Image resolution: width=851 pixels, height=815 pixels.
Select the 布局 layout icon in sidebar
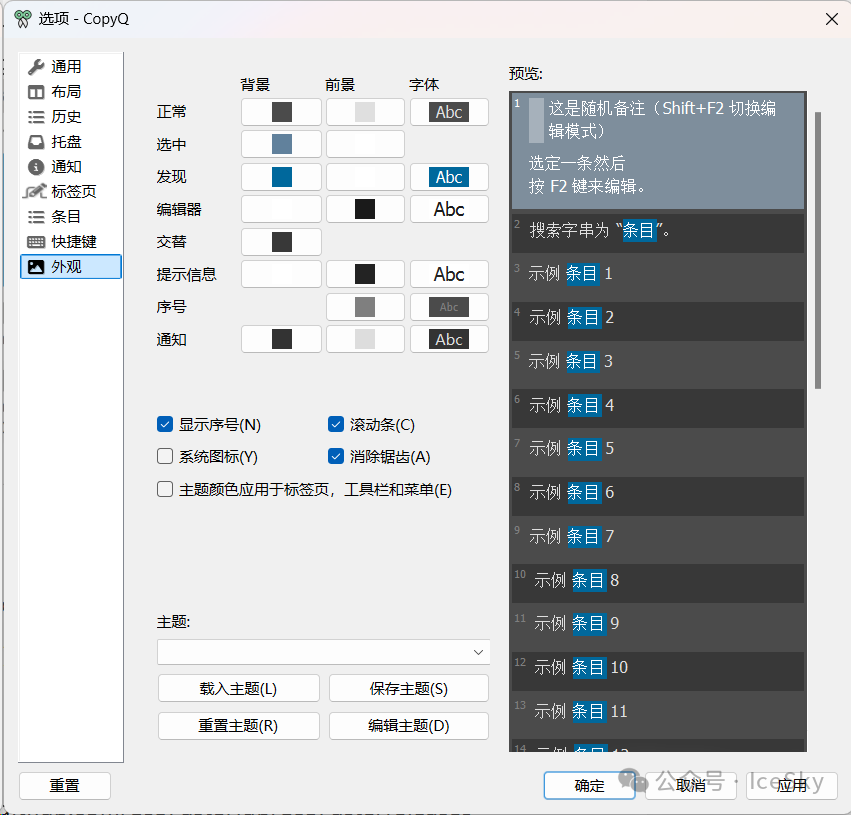click(x=36, y=92)
